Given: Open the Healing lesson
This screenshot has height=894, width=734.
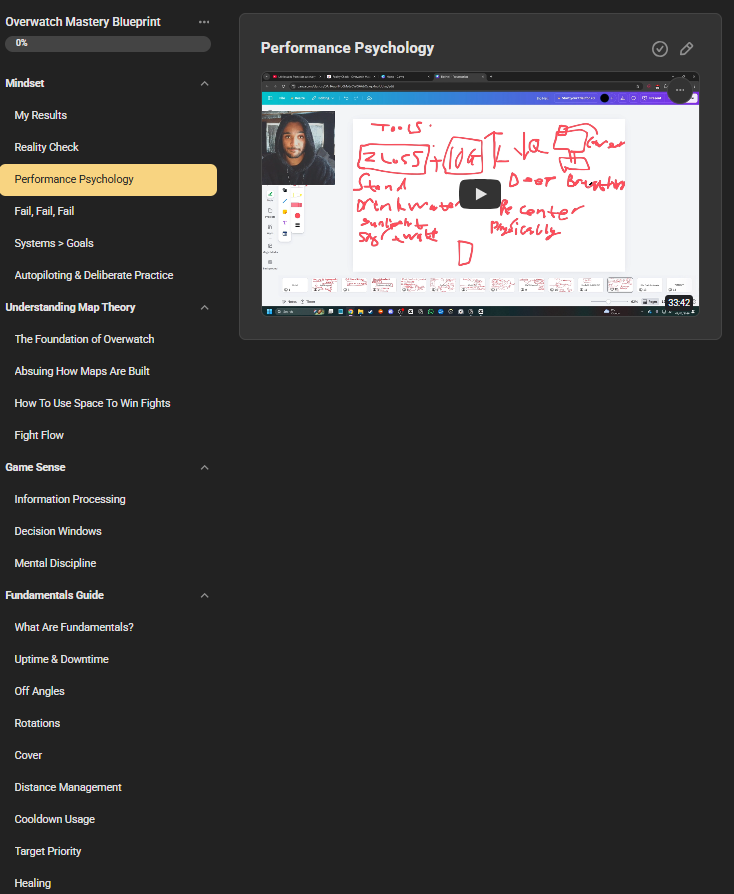Looking at the screenshot, I should coord(108,883).
